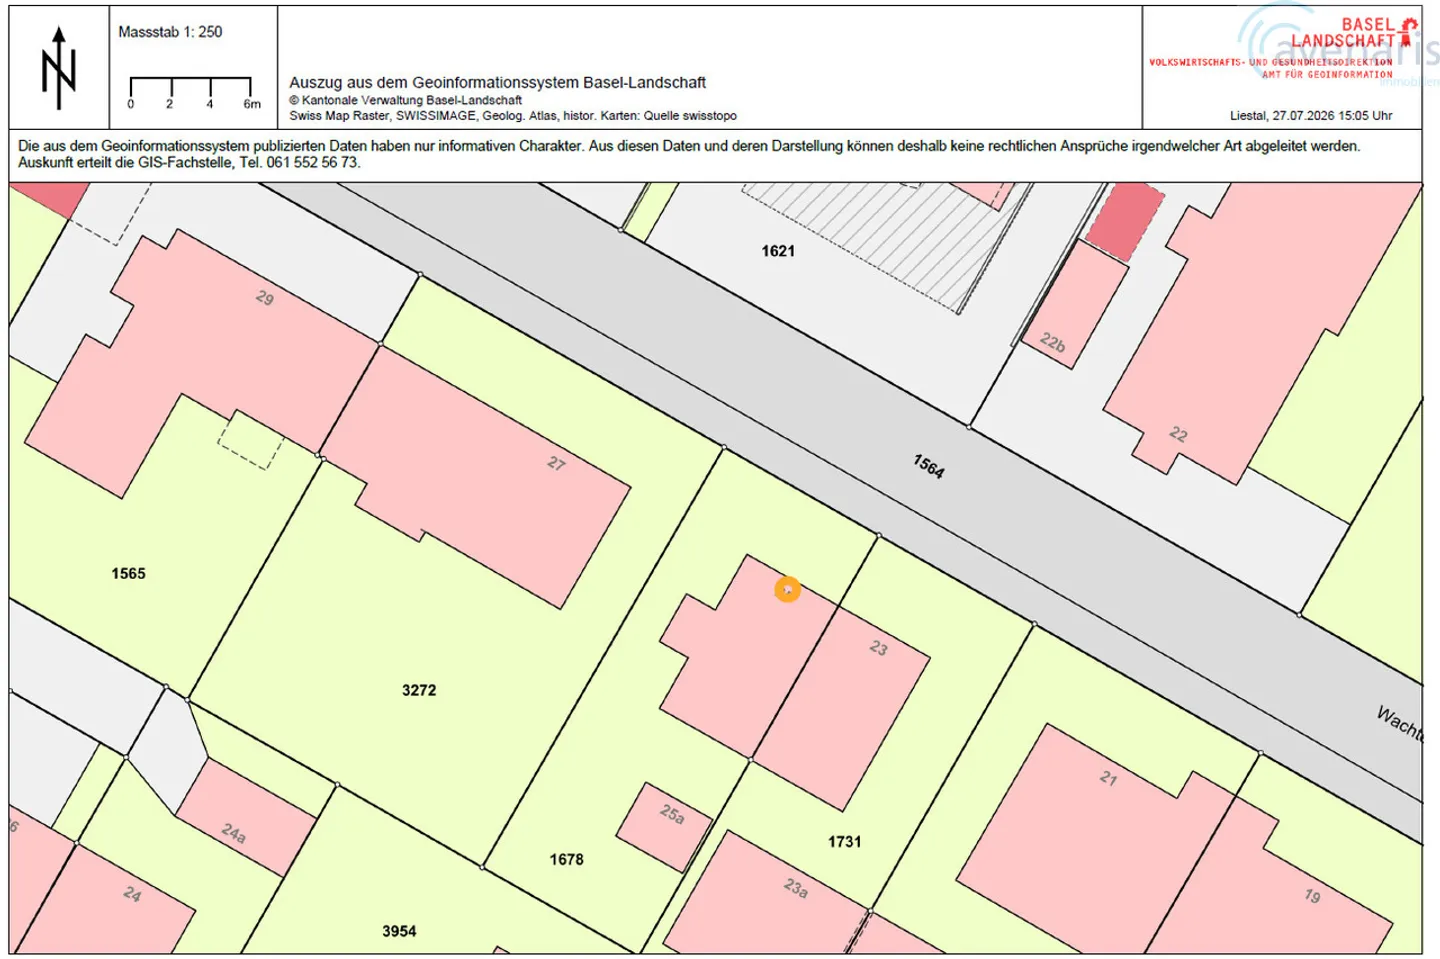Click house number 21 label
Screen dimensions: 1440x959
tap(1108, 778)
